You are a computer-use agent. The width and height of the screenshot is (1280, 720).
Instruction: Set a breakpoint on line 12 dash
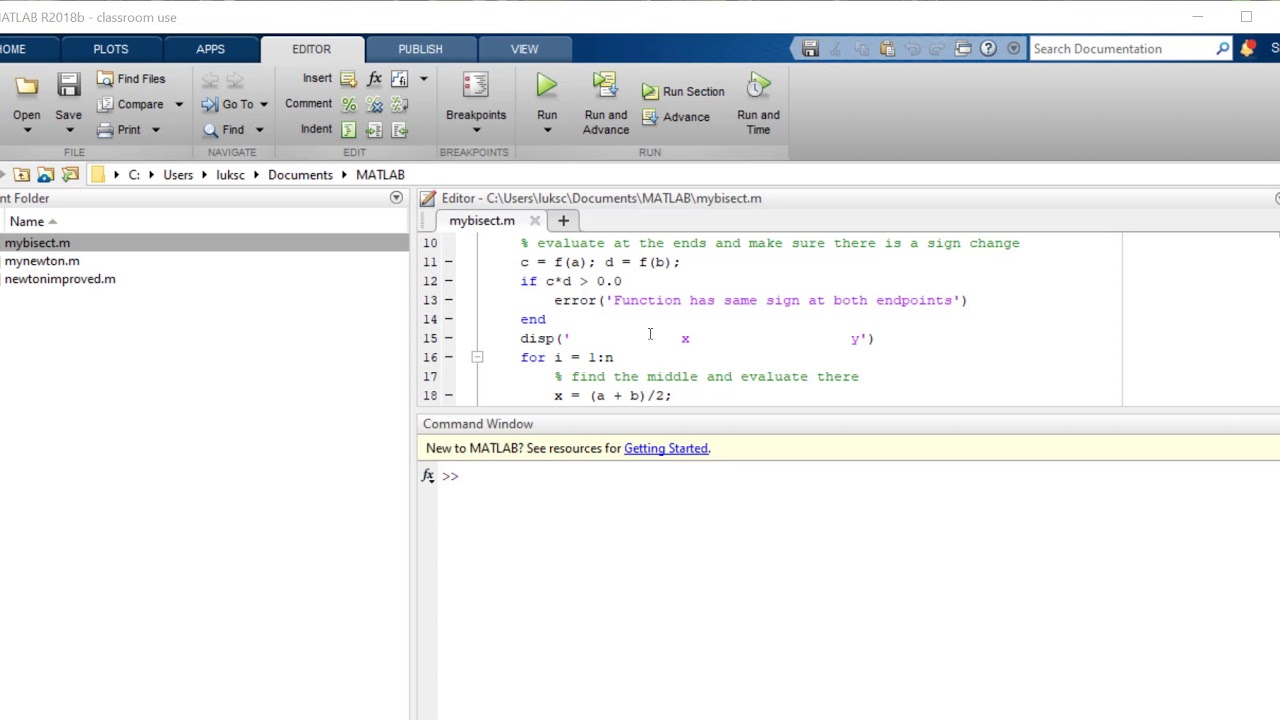[448, 281]
